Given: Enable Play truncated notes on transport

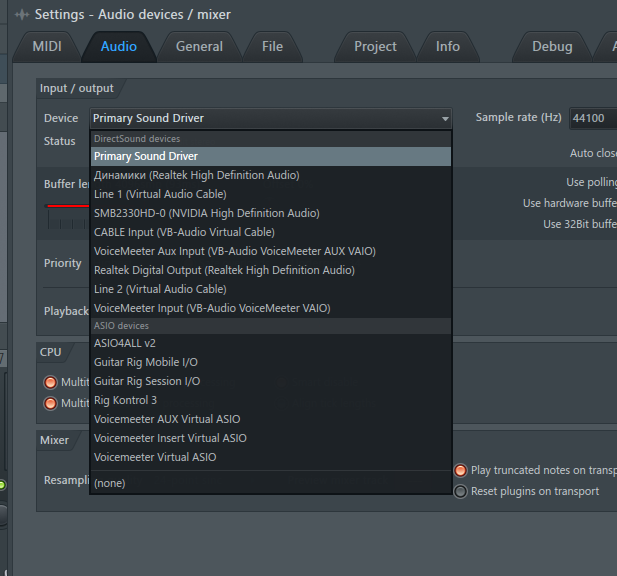Looking at the screenshot, I should [x=461, y=470].
